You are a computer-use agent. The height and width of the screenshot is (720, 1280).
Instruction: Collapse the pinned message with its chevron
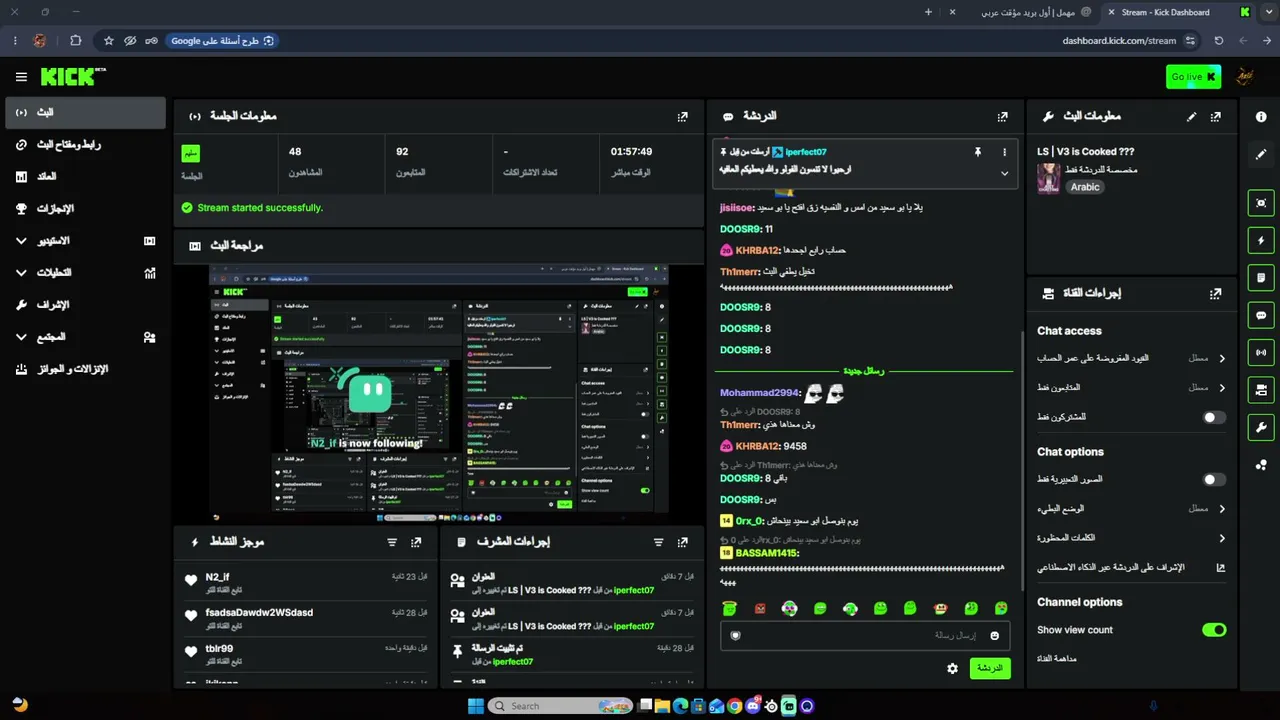click(x=1004, y=173)
